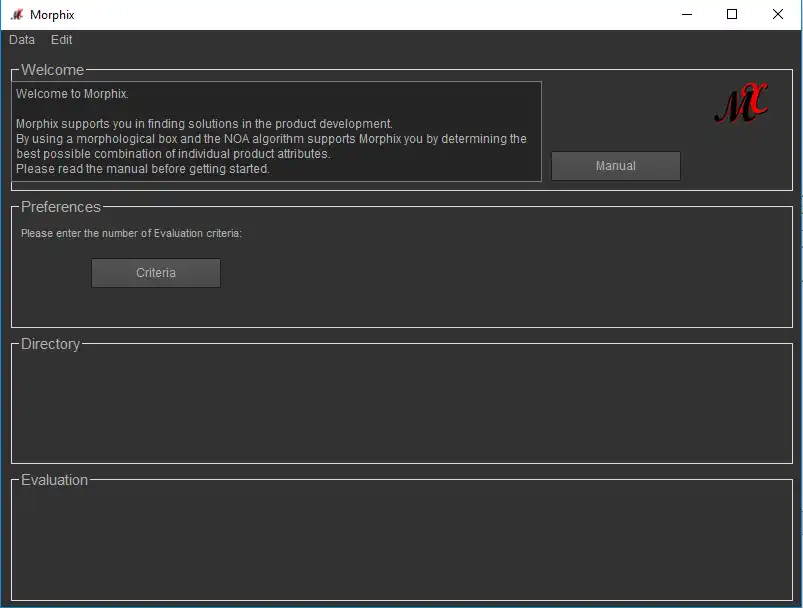
Task: Click inside the Welcome text box
Action: pyautogui.click(x=277, y=131)
